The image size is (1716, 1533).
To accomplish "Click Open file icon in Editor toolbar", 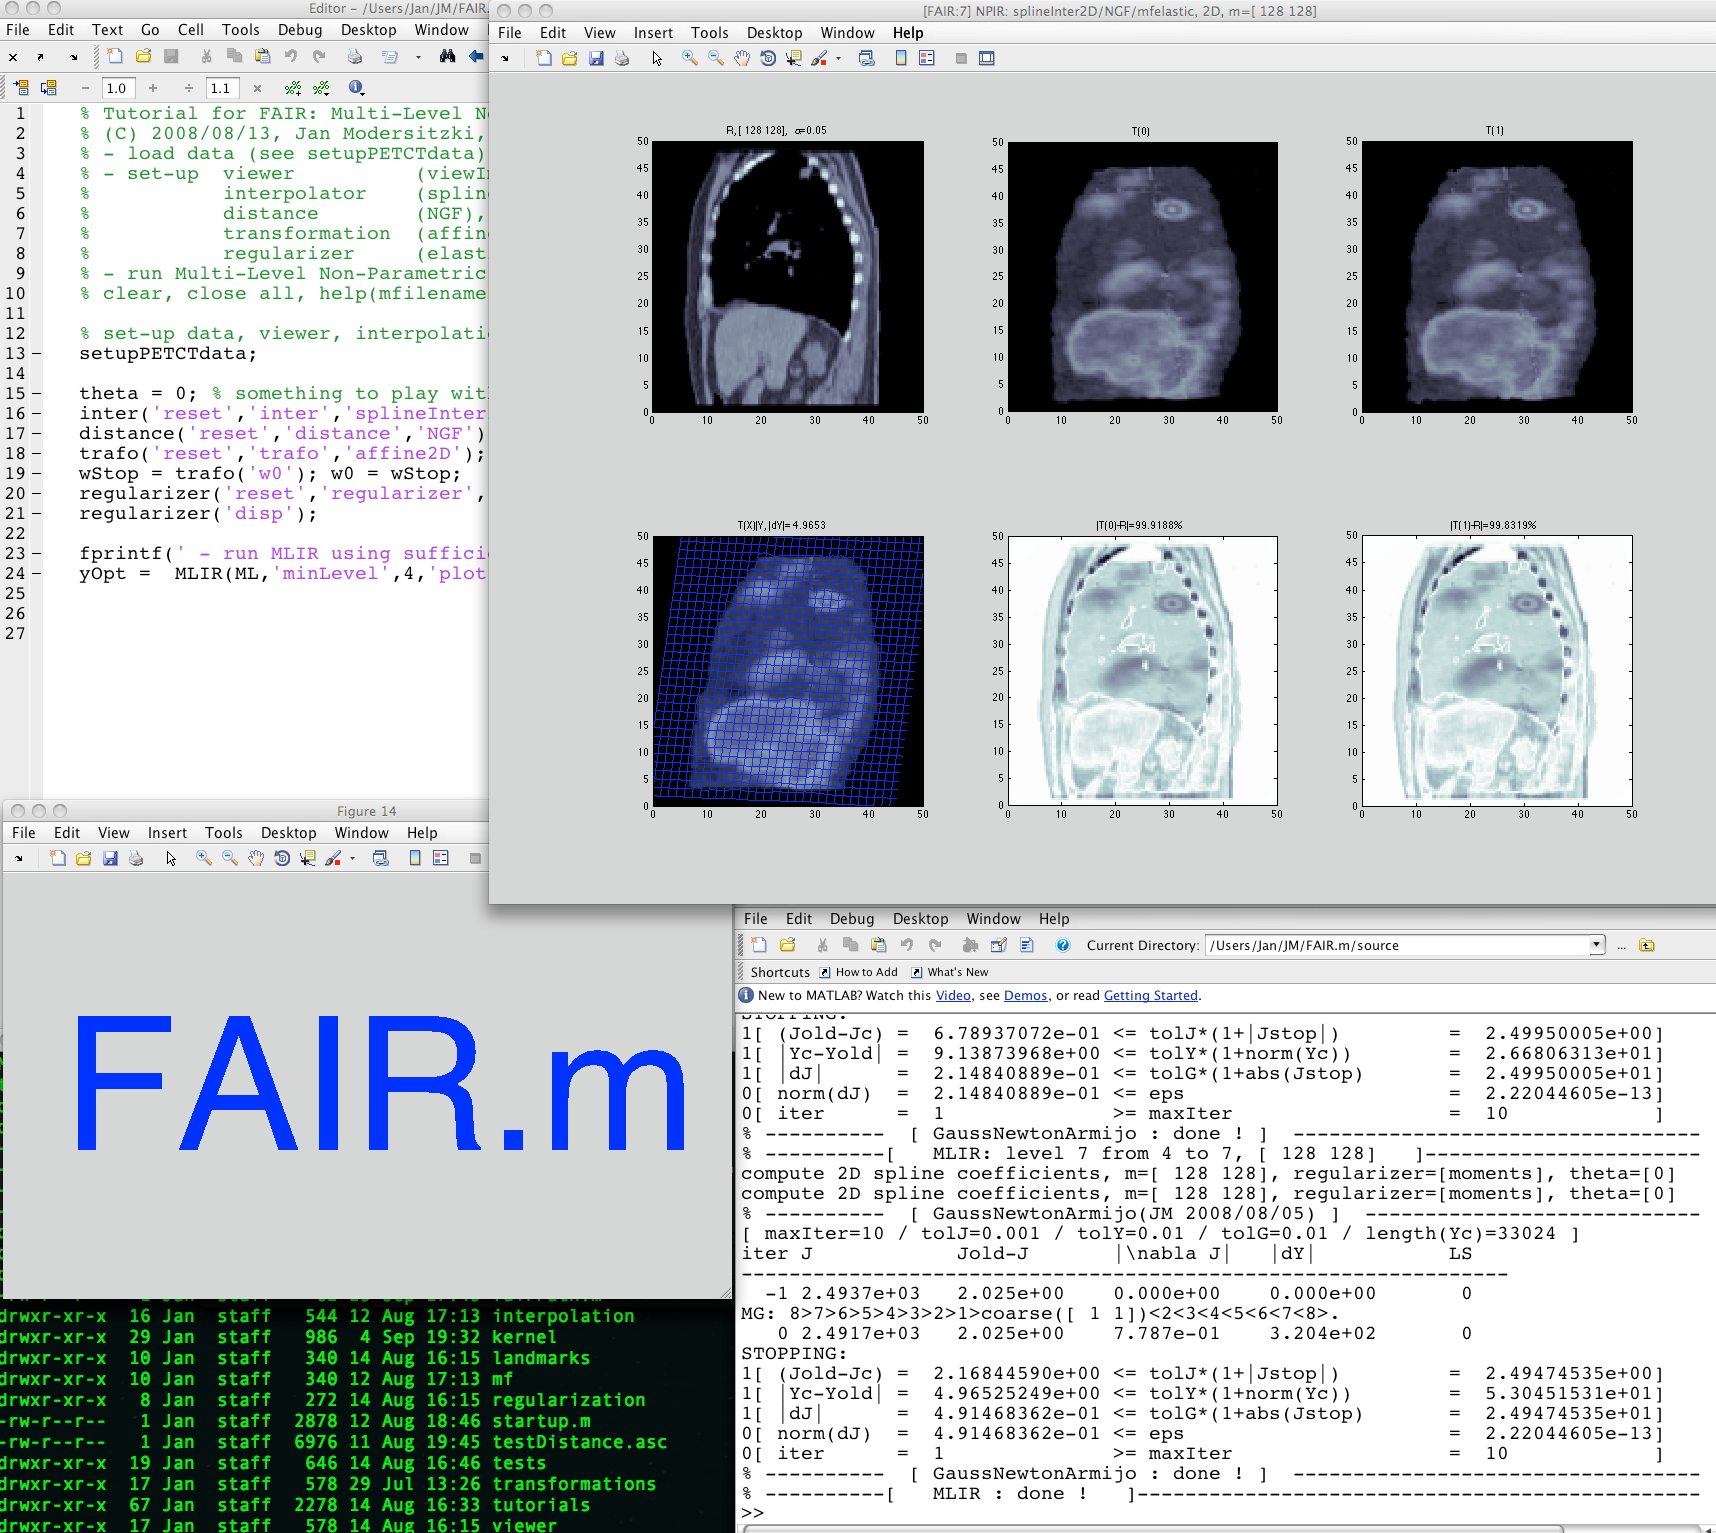I will pos(143,57).
